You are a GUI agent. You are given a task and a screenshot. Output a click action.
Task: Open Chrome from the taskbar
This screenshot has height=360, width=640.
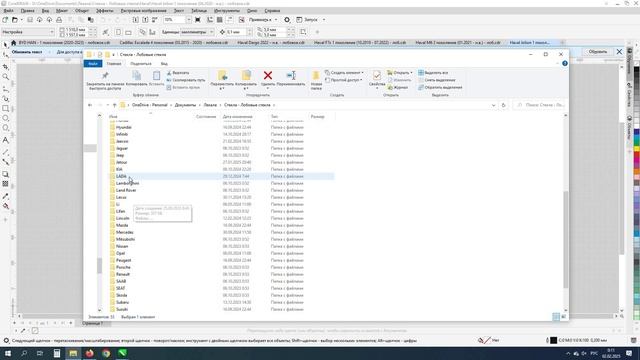point(106,353)
